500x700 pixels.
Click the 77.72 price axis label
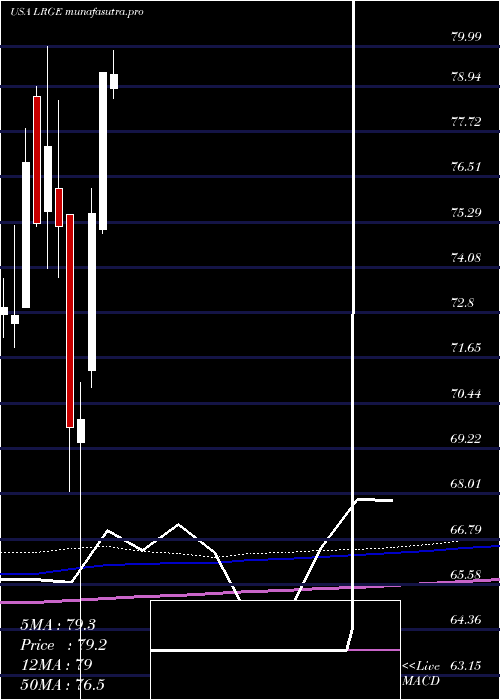(466, 121)
